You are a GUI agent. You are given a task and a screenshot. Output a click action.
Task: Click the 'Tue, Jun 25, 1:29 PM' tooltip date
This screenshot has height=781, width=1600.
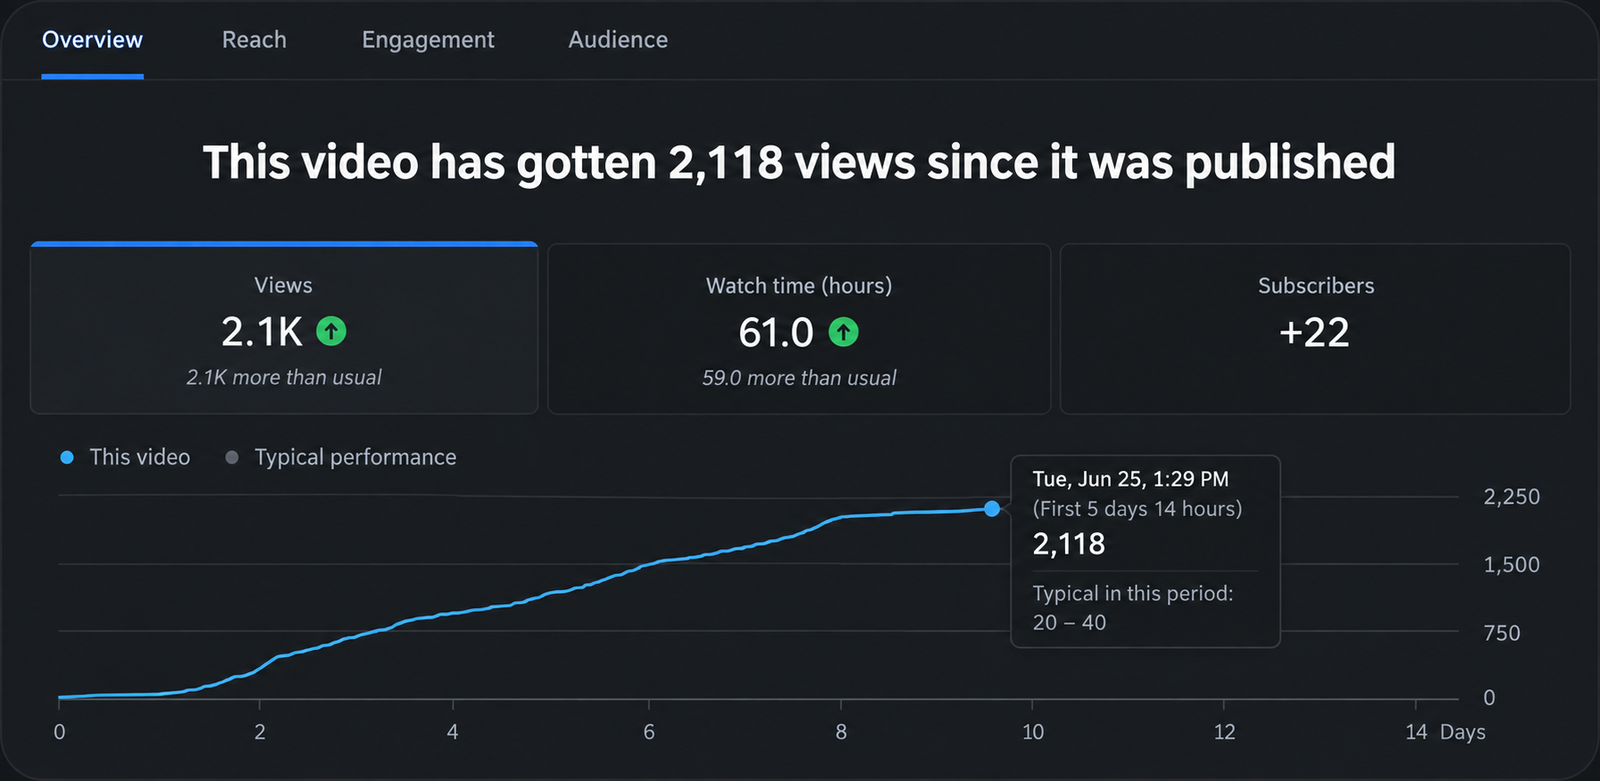click(x=1131, y=479)
